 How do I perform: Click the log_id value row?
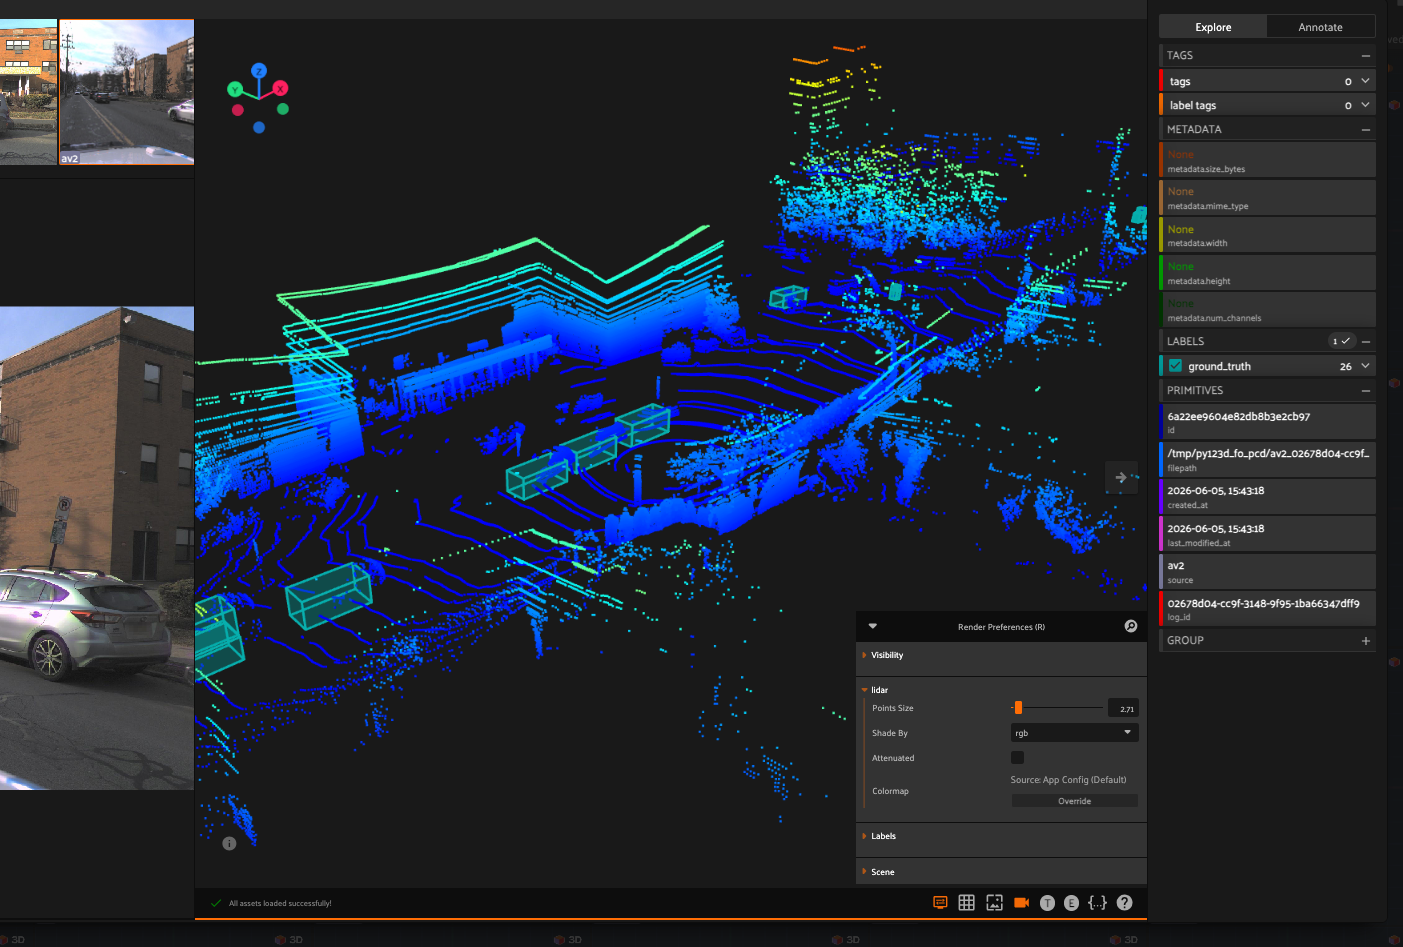(1267, 609)
